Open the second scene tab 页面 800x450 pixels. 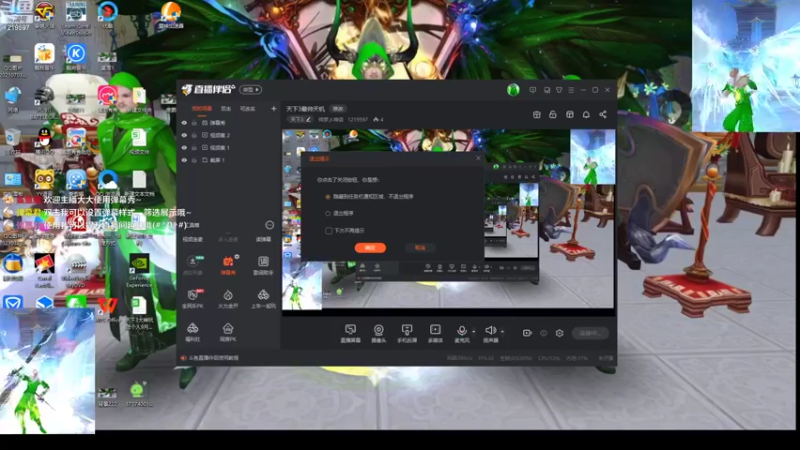pos(226,109)
